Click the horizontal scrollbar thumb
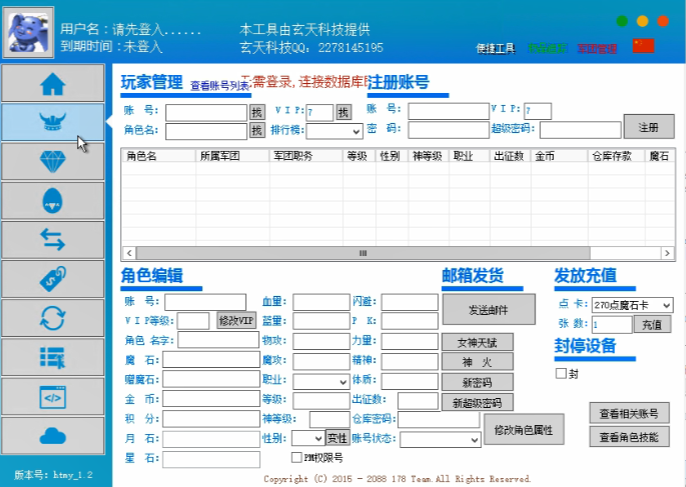The image size is (686, 487). (x=363, y=253)
